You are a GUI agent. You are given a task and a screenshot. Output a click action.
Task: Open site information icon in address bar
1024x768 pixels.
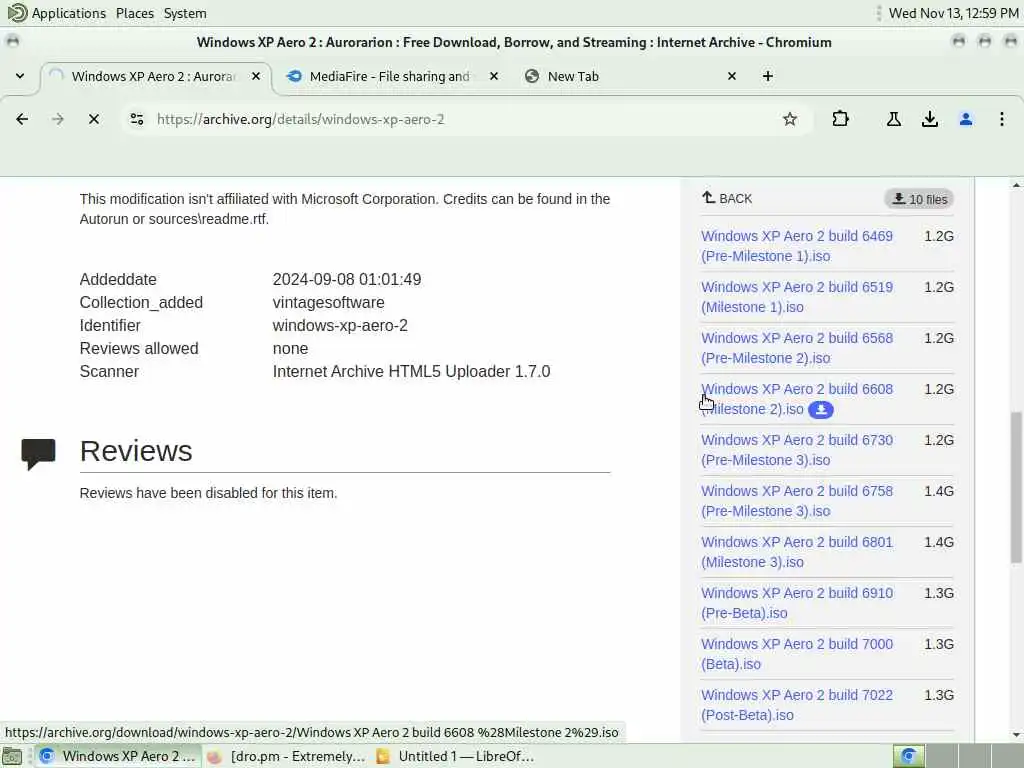[136, 119]
